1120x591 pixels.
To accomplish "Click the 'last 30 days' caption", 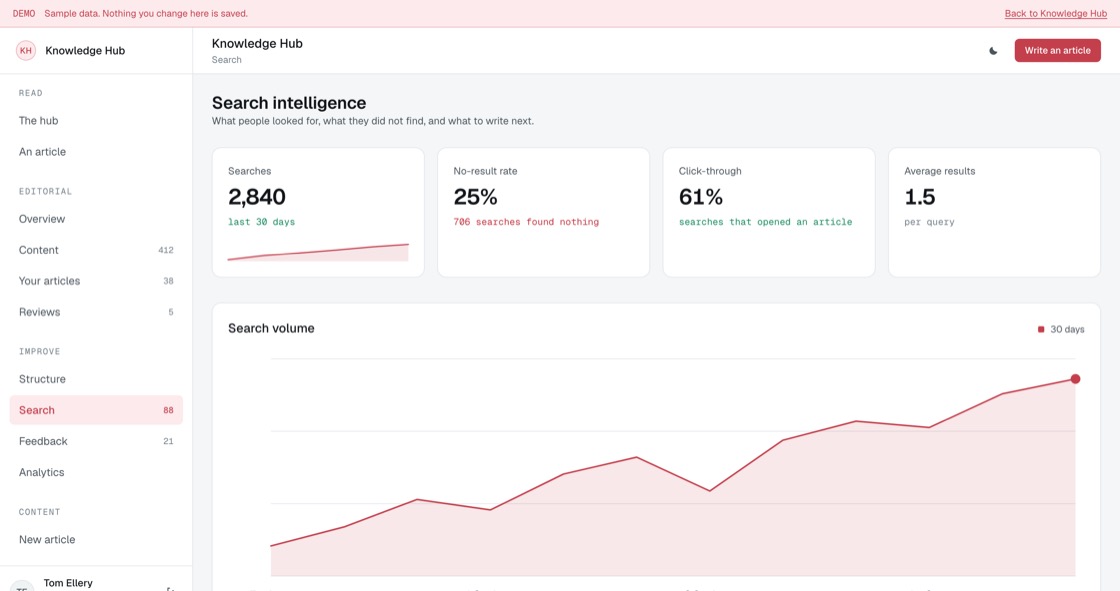I will pyautogui.click(x=261, y=222).
